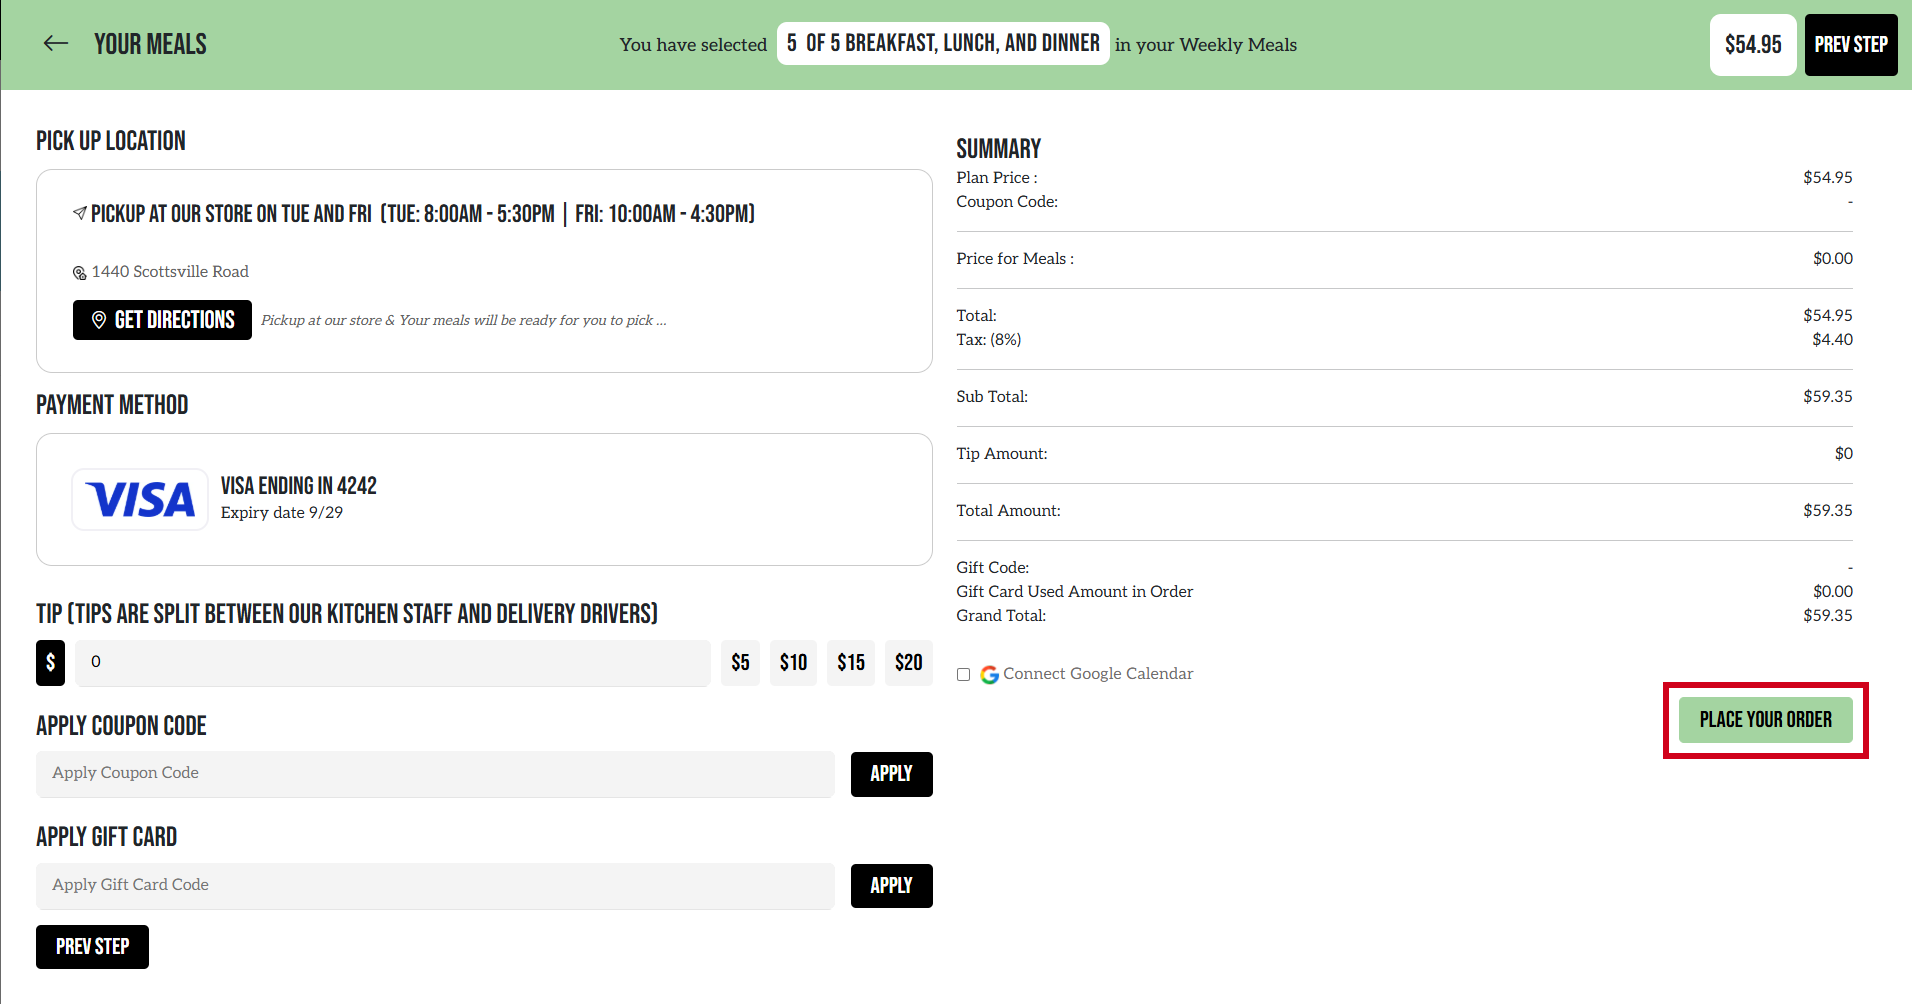Click the pin icon beside 1440 Scottsville Road
This screenshot has width=1912, height=1004.
(x=80, y=272)
